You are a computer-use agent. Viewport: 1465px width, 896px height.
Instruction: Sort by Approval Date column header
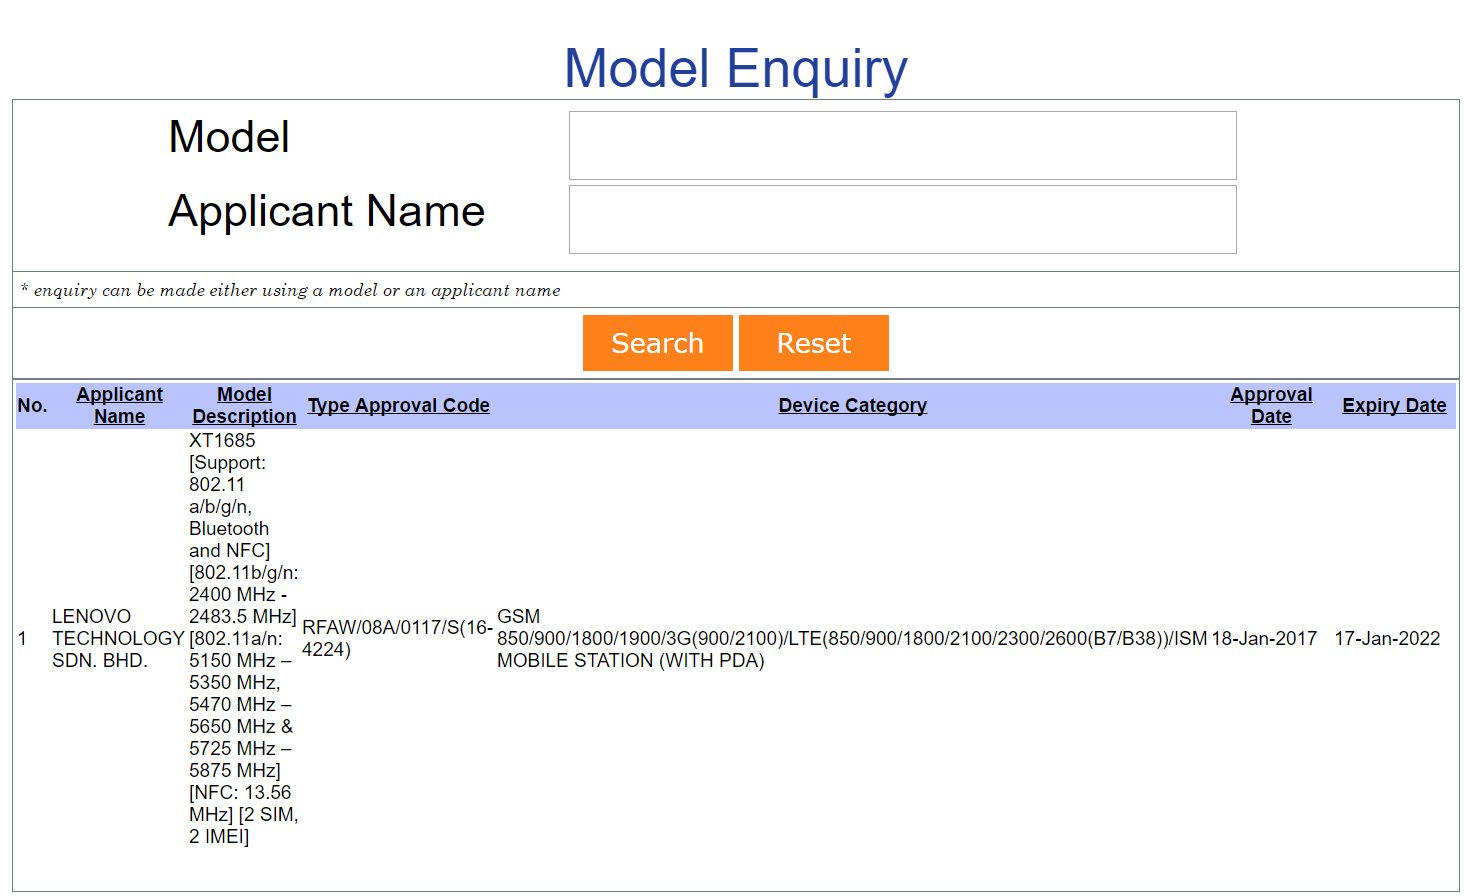pyautogui.click(x=1270, y=405)
